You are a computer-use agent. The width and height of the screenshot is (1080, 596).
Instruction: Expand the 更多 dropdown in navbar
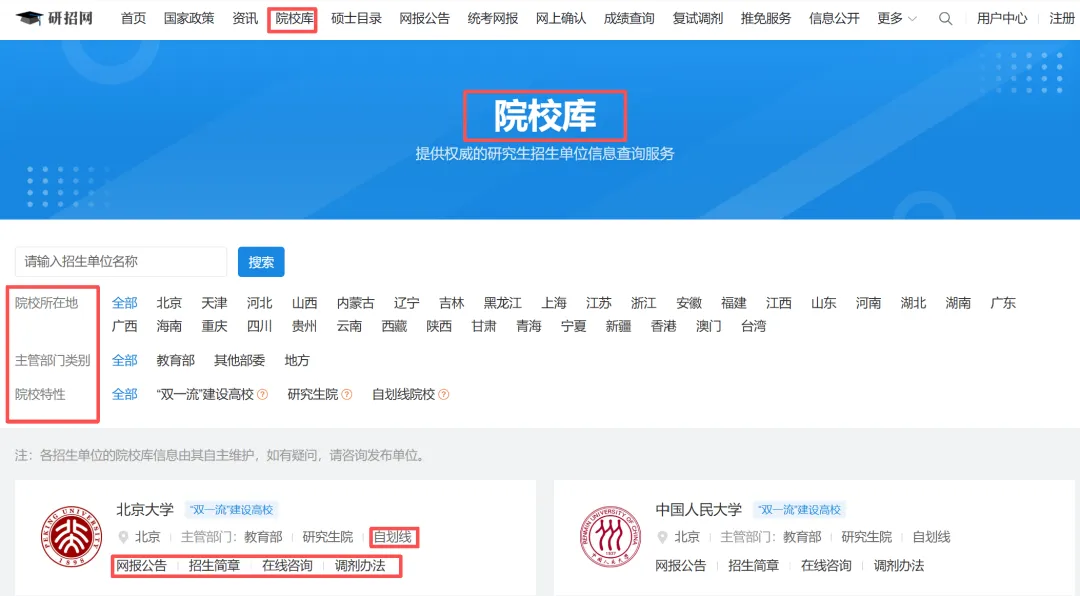[x=897, y=19]
